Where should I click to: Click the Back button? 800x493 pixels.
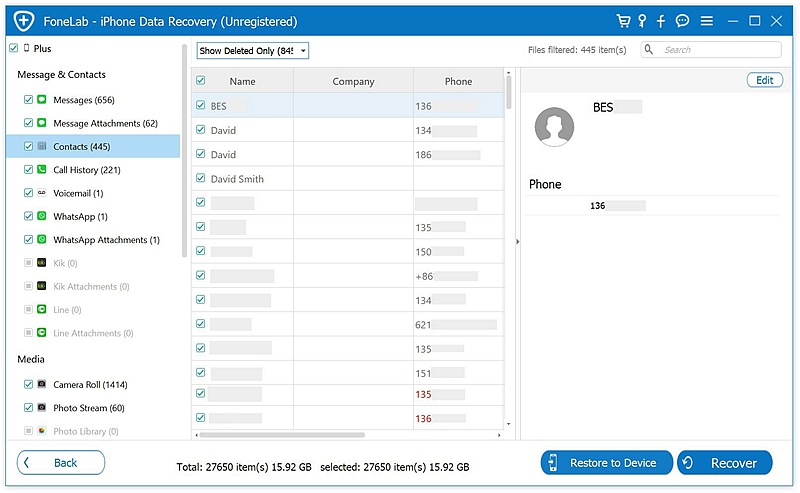tap(61, 462)
